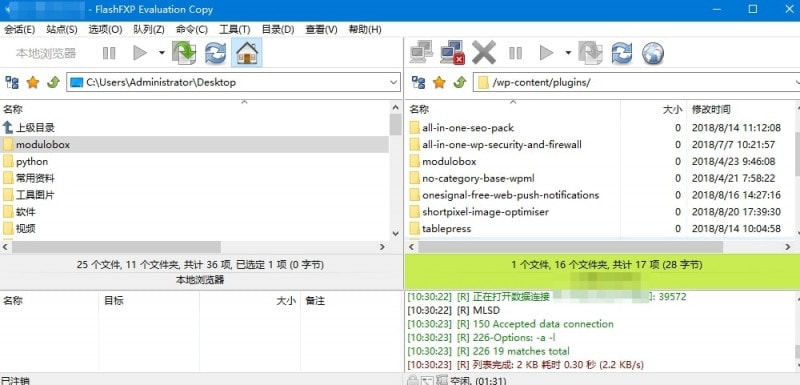Open the 帮助(H) menu
Viewport: 800px width, 385px height.
coord(365,30)
